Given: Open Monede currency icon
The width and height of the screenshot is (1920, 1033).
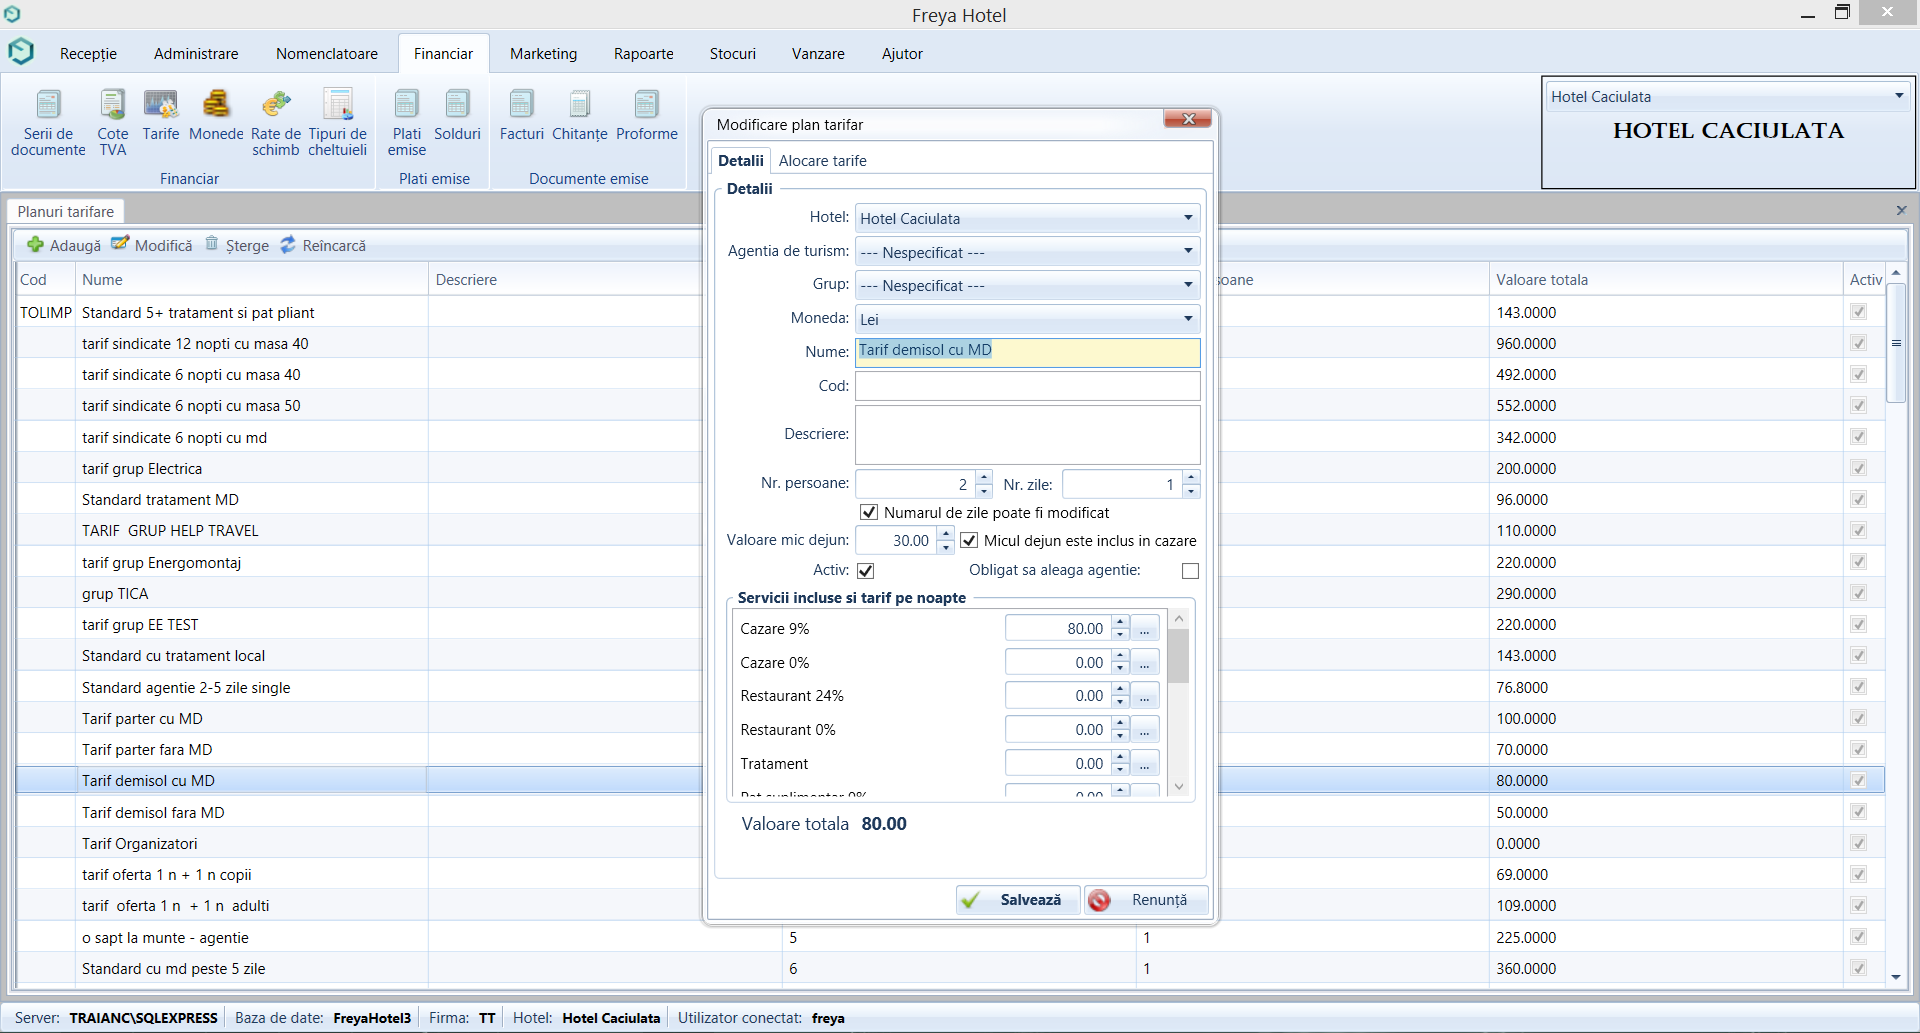Looking at the screenshot, I should coord(216,105).
